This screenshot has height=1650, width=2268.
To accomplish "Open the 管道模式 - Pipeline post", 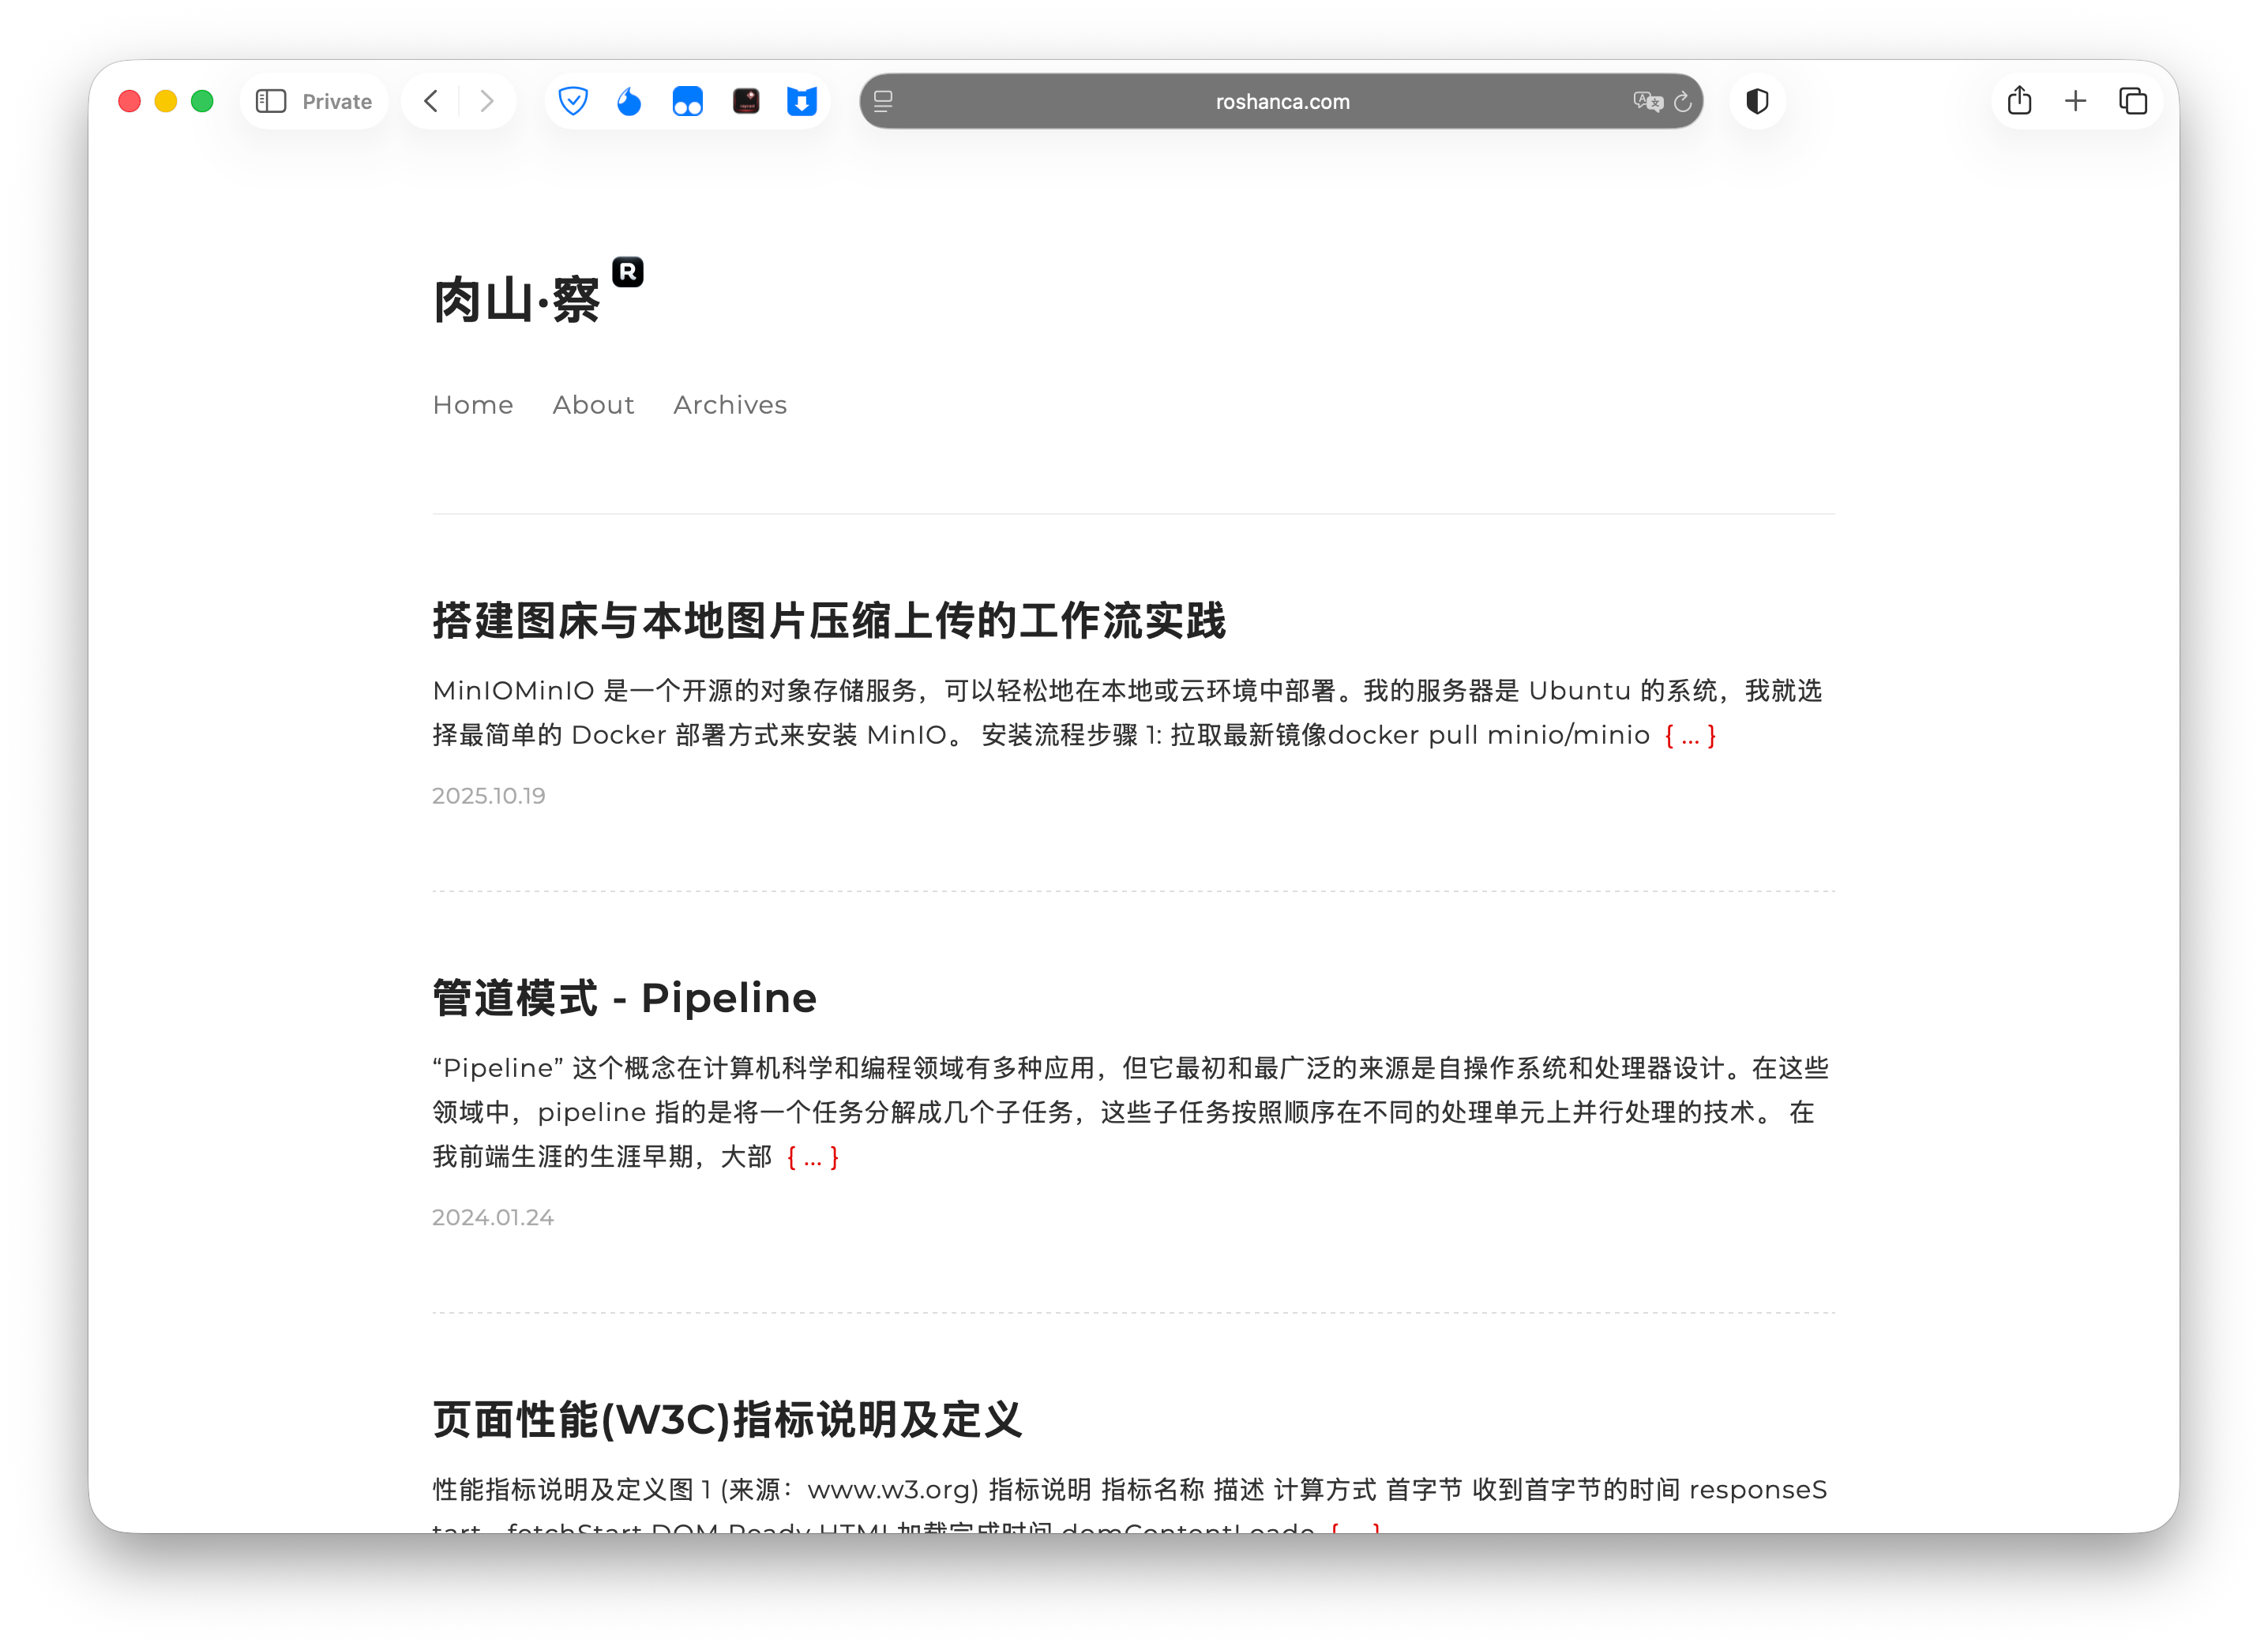I will pos(624,998).
